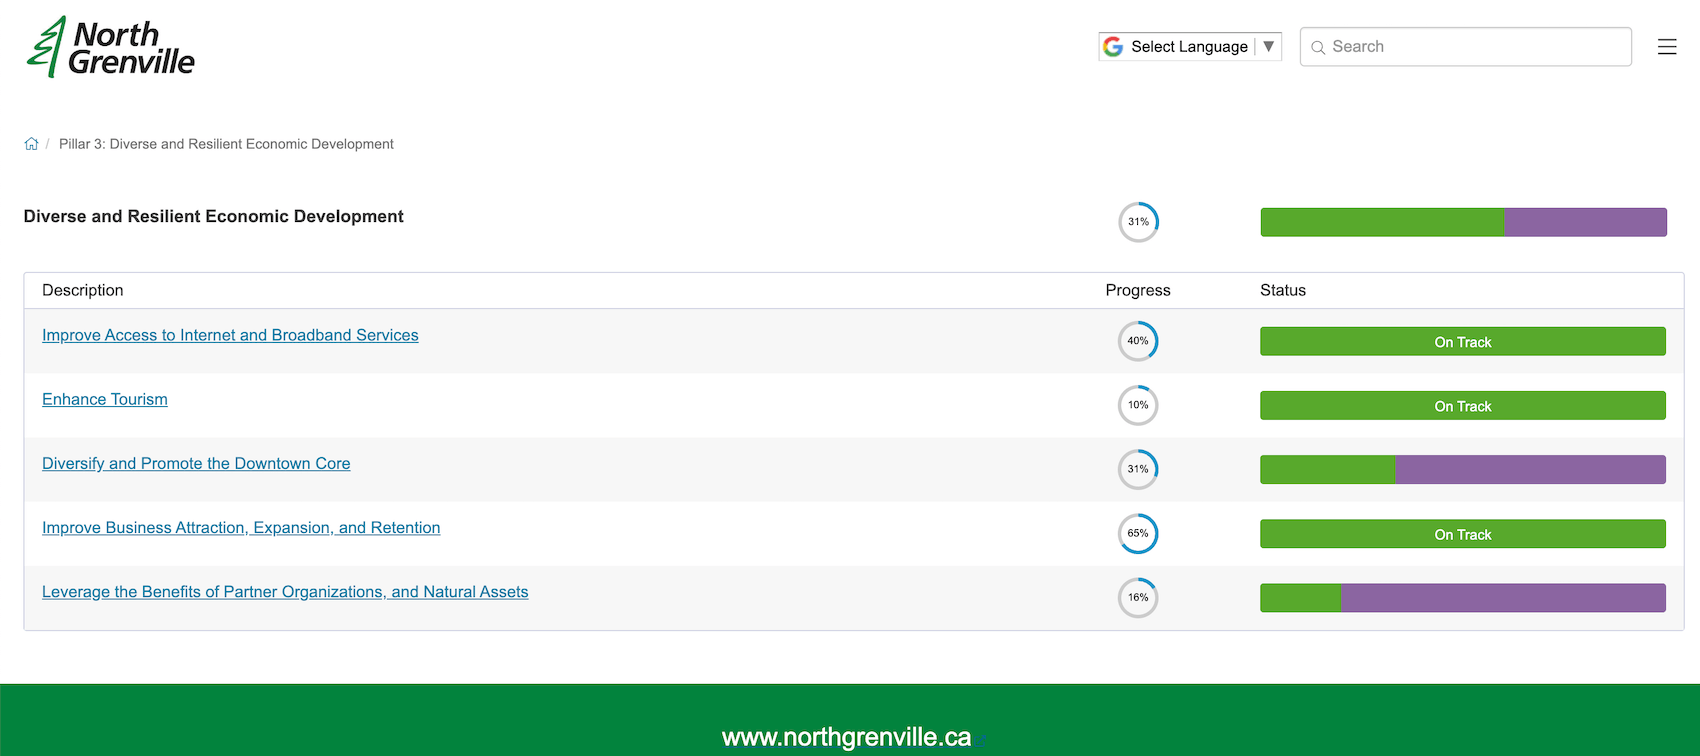
Task: Click the Partner Organizations green-purple status bar
Action: click(x=1463, y=598)
